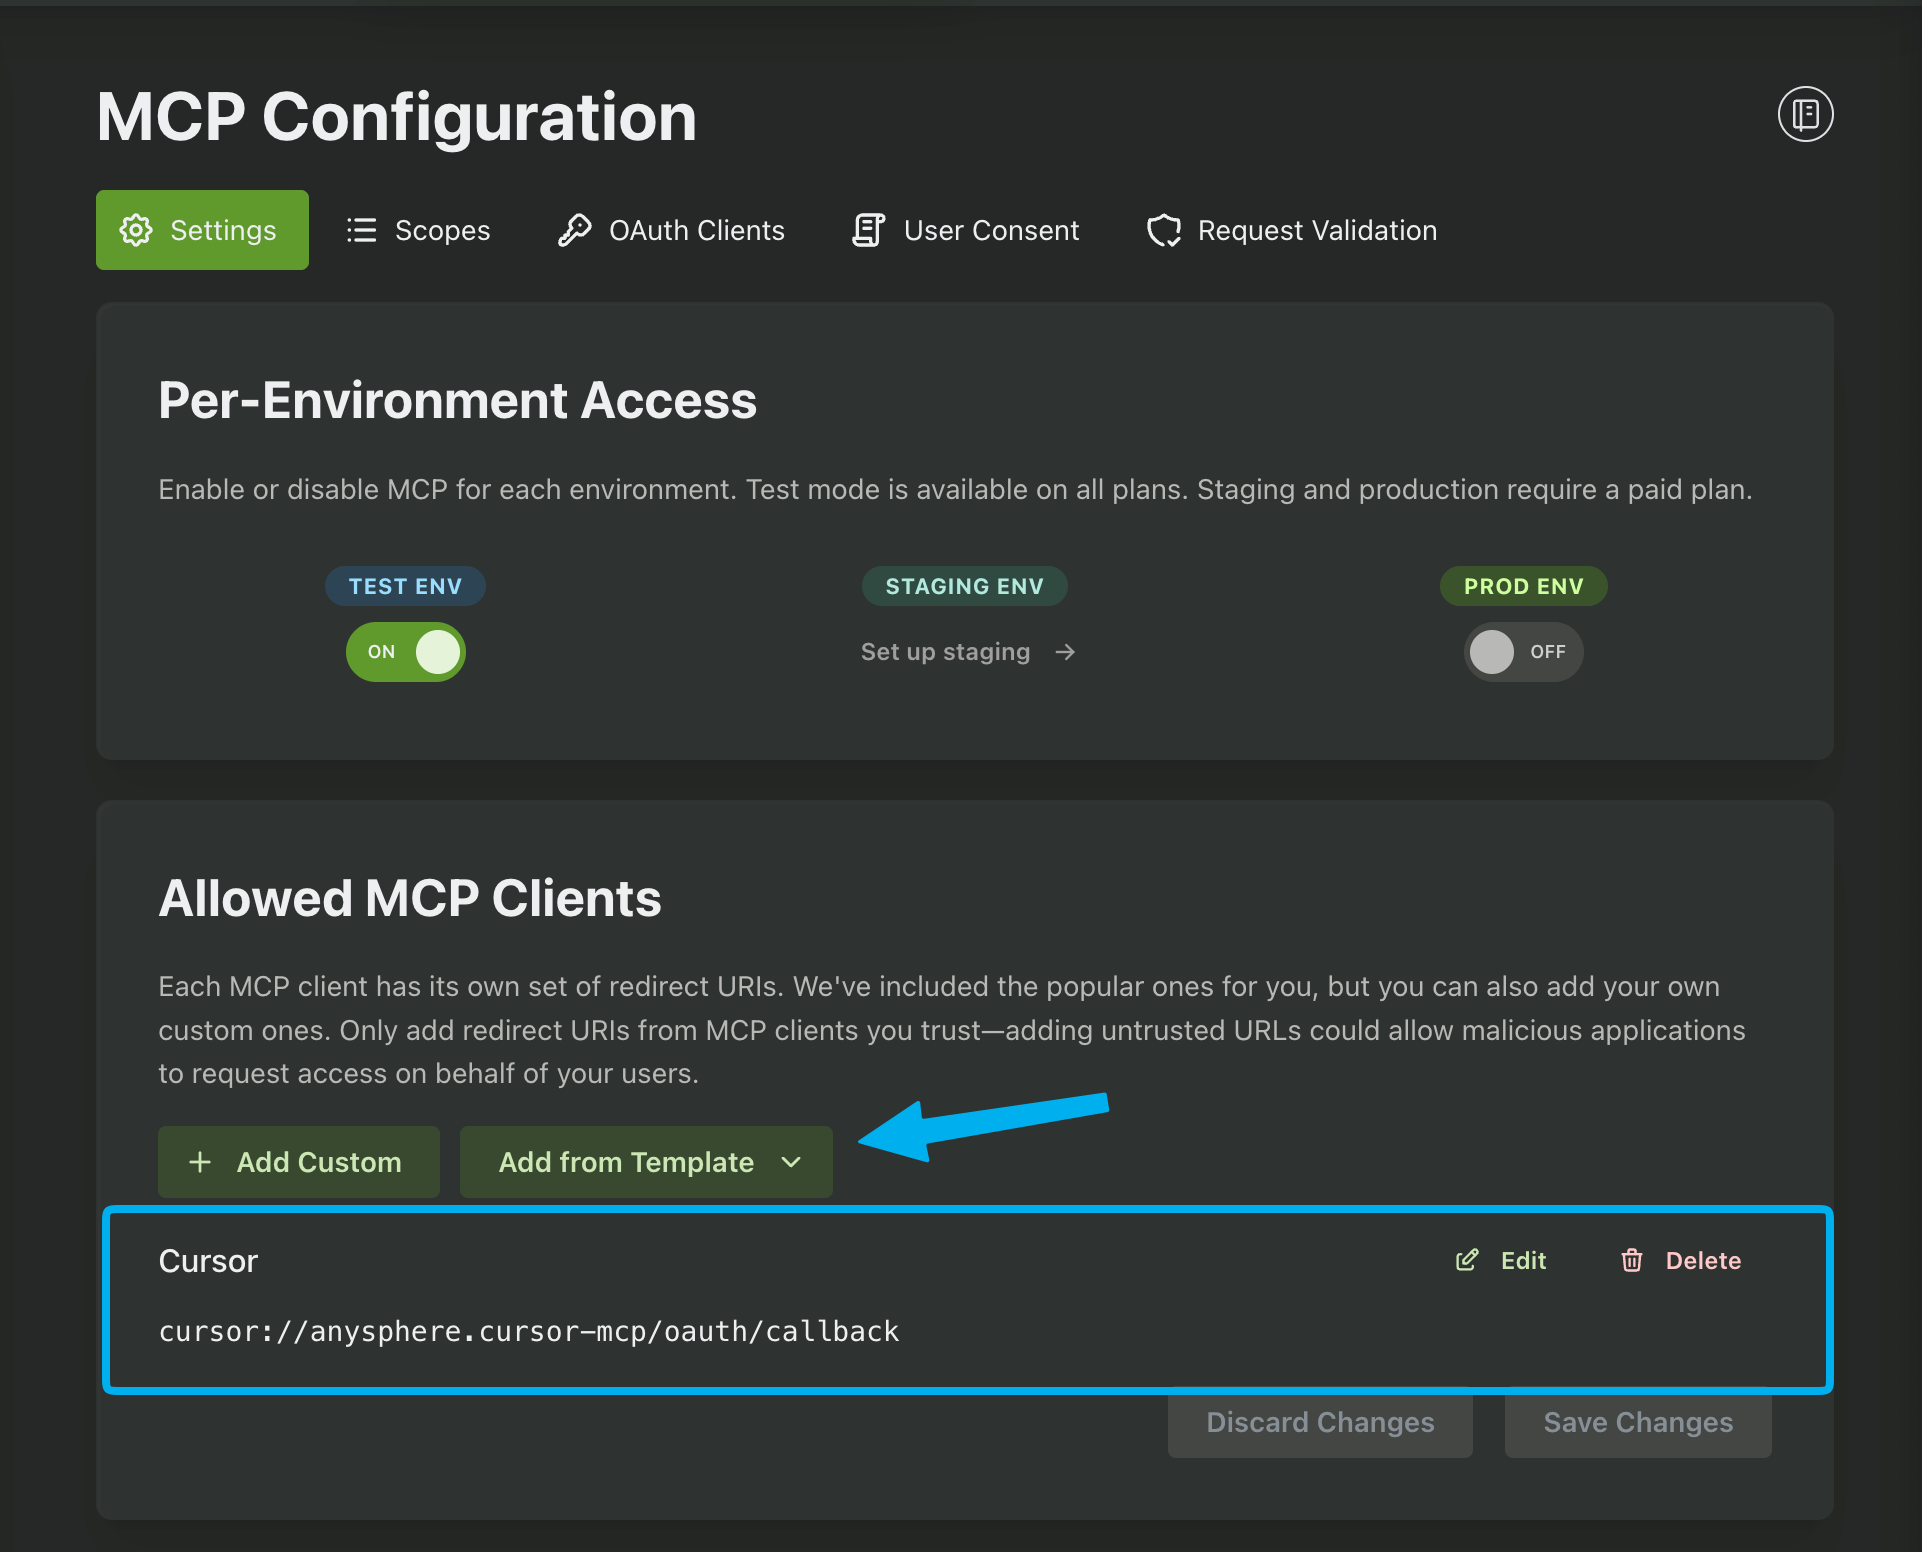Image resolution: width=1922 pixels, height=1552 pixels.
Task: Click the pencil edit icon for Cursor
Action: 1466,1260
